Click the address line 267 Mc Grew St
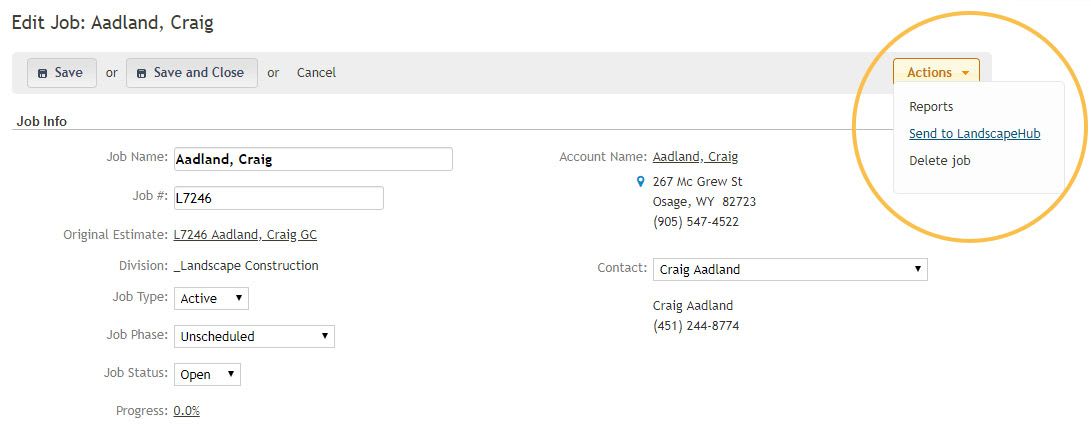This screenshot has width=1091, height=433. point(697,182)
